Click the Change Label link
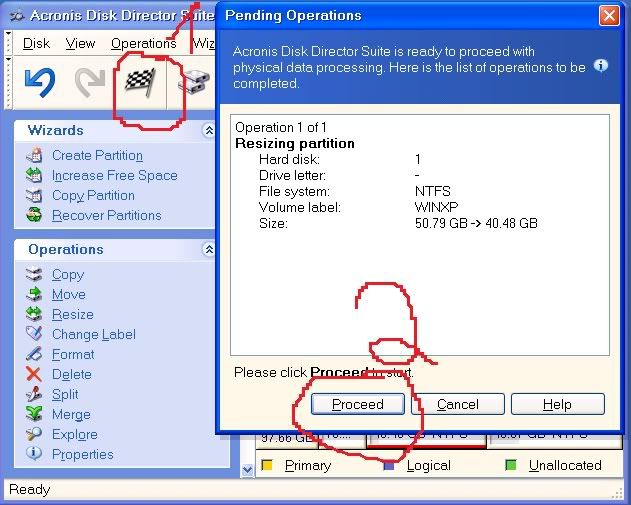 [94, 334]
